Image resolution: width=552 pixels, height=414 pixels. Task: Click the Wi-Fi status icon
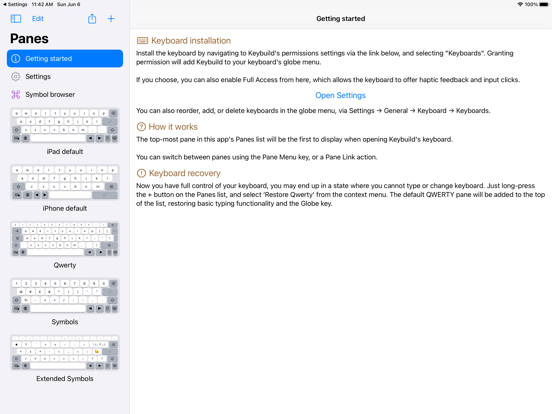click(x=520, y=4)
